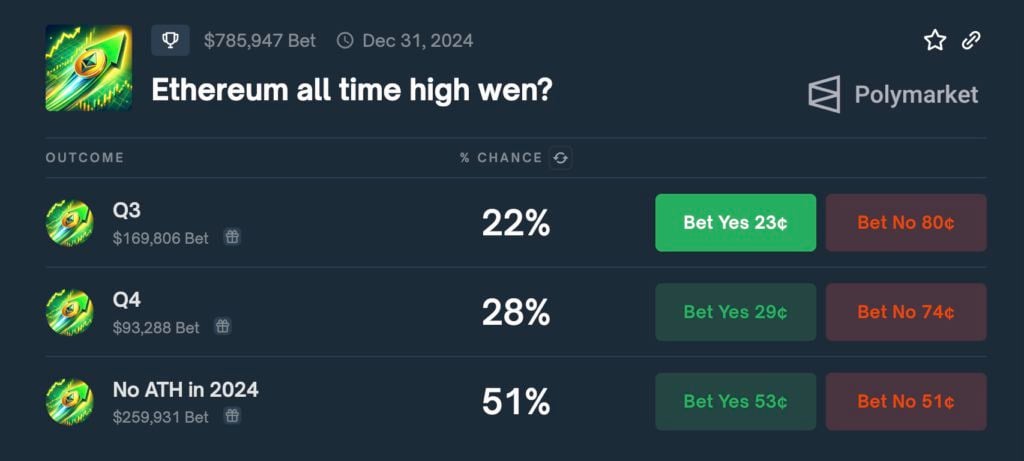
Task: Click the star favorite icon
Action: 935,40
